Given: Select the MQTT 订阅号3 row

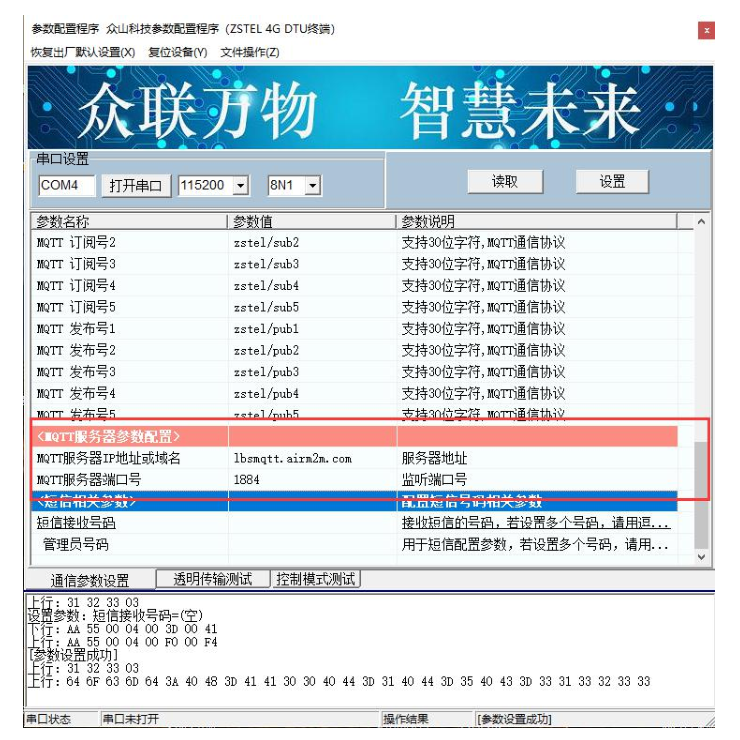Looking at the screenshot, I should click(x=355, y=264).
